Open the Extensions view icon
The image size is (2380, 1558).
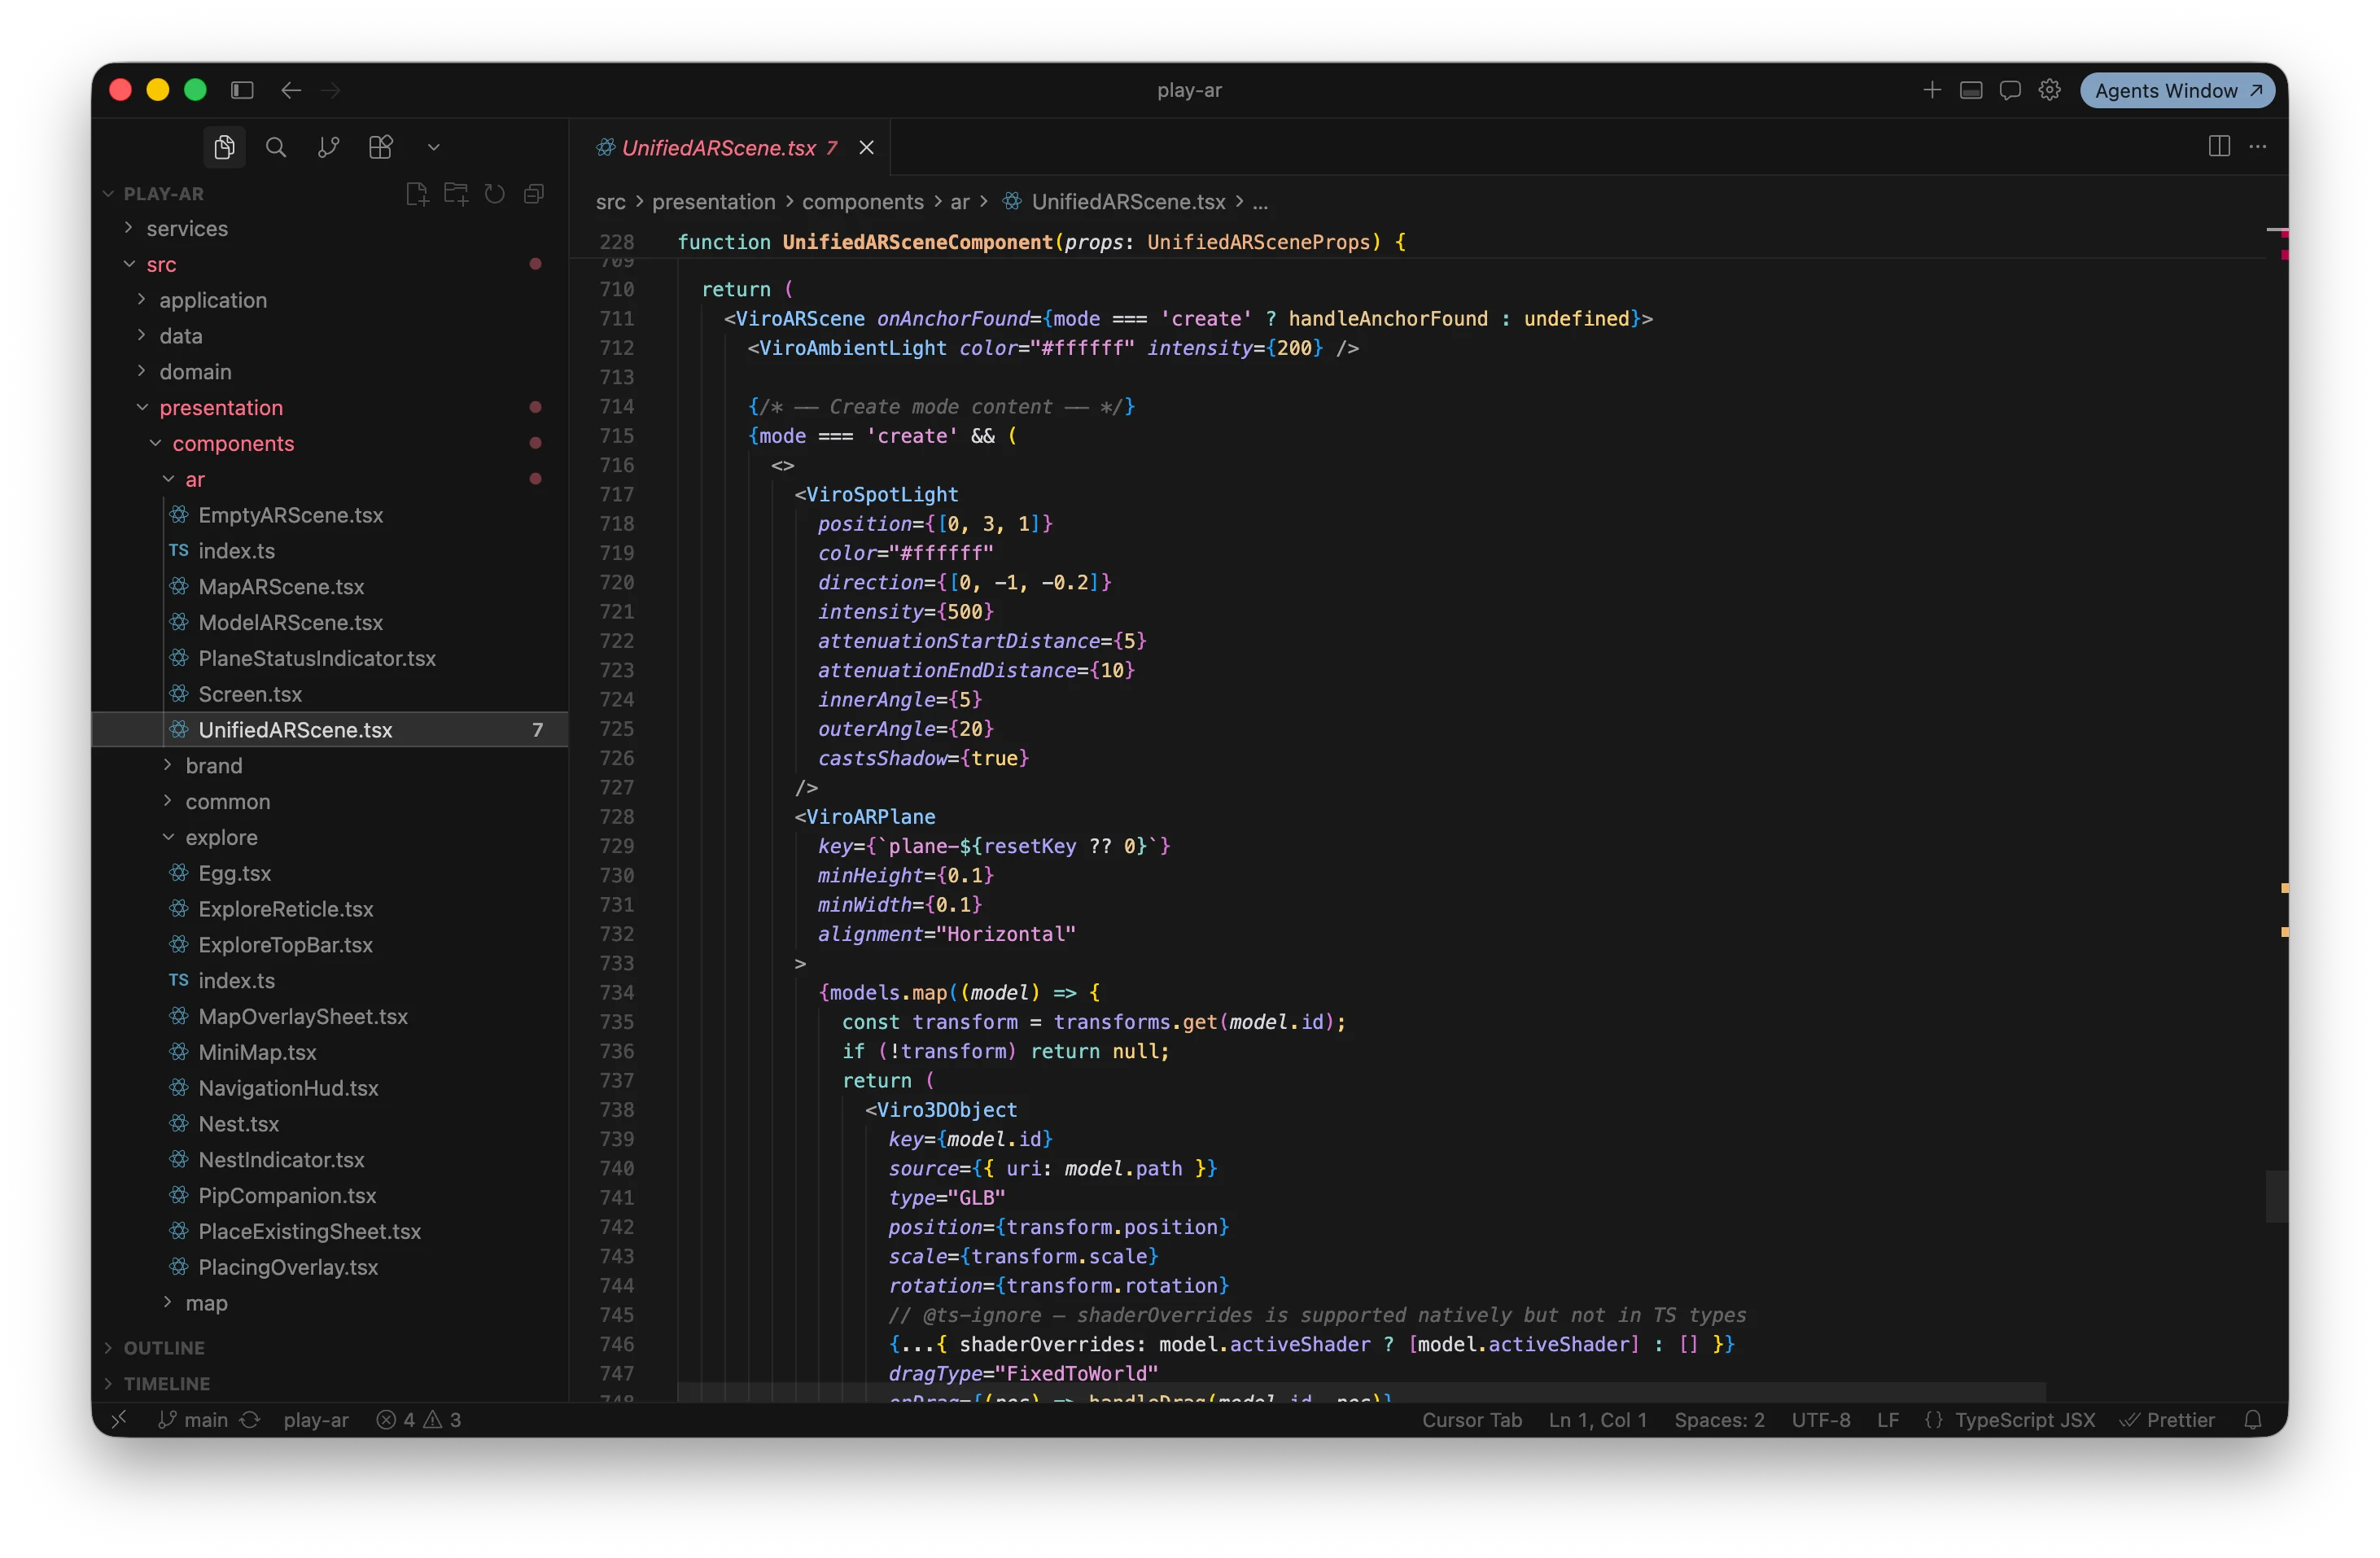(380, 147)
